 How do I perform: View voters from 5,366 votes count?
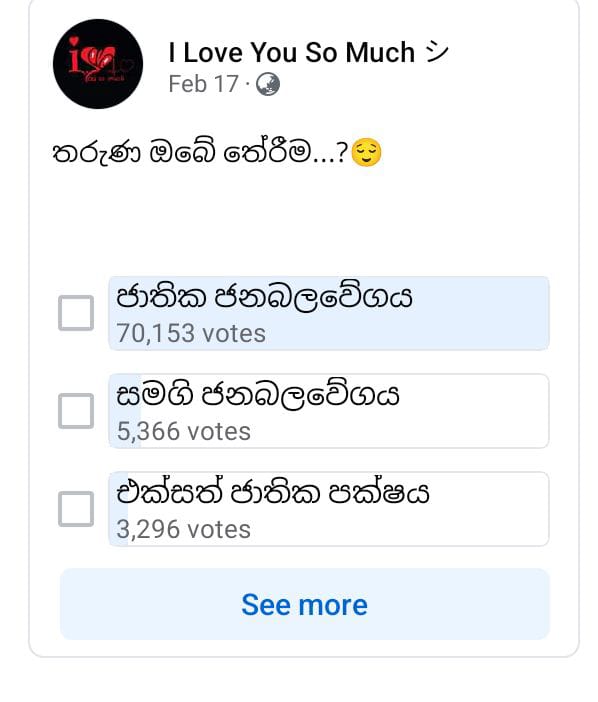(184, 432)
